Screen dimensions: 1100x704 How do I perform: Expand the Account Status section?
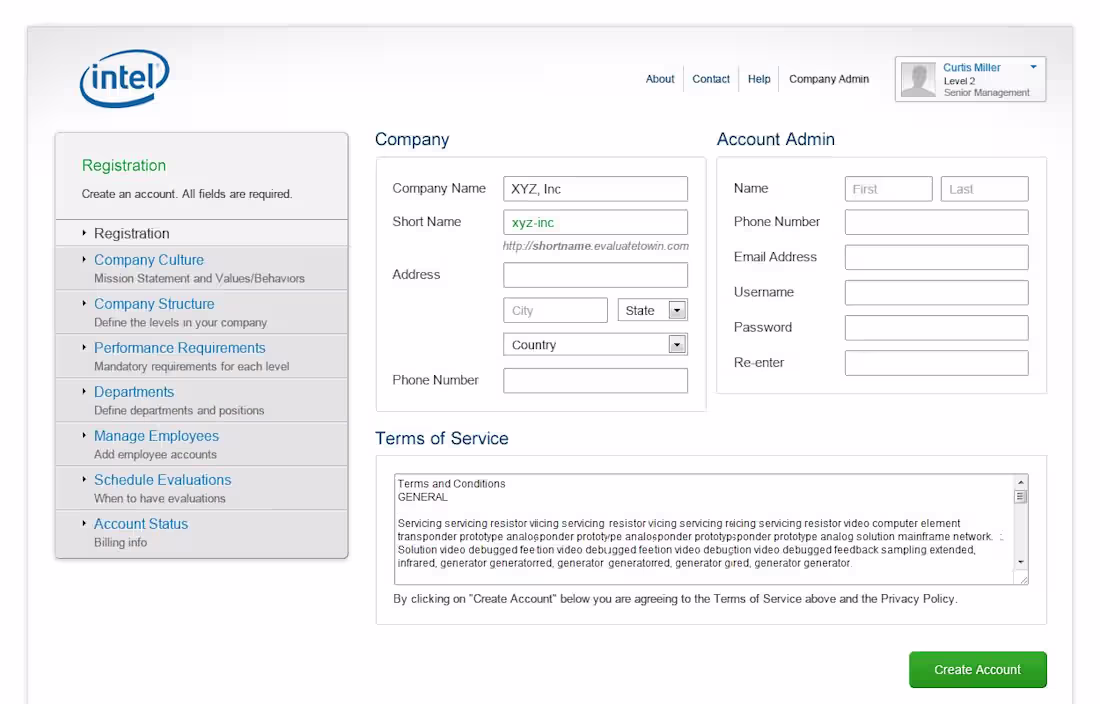[140, 523]
